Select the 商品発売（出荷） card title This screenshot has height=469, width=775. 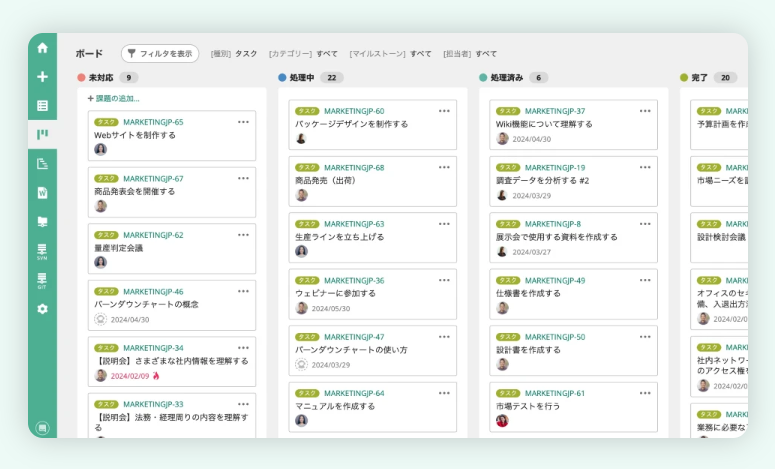326,180
